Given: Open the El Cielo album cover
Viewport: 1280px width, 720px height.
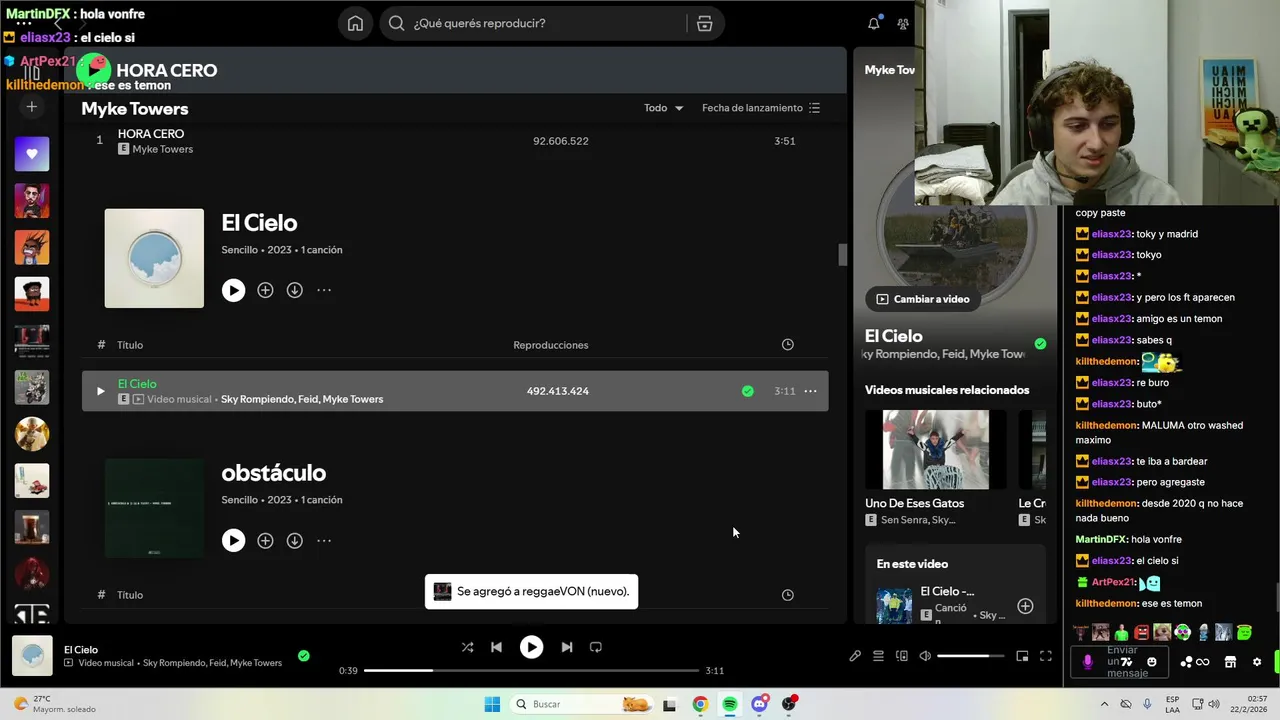Looking at the screenshot, I should 154,258.
